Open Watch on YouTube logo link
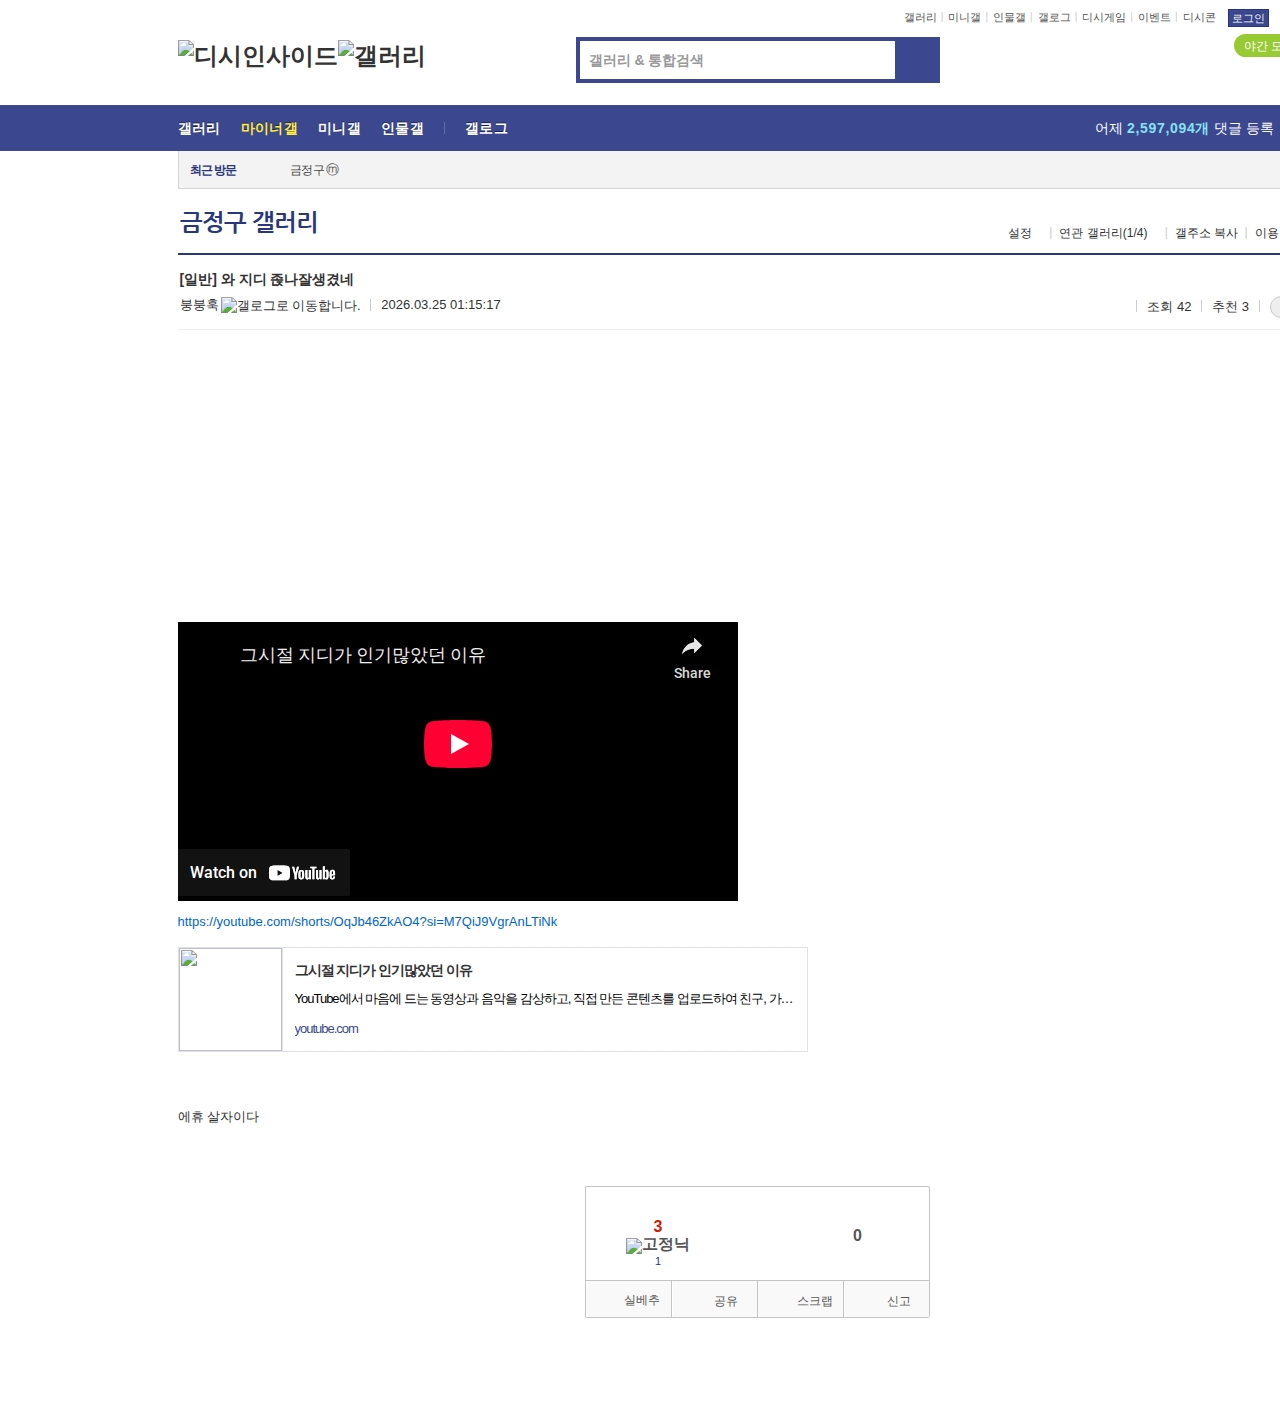Viewport: 1280px width, 1404px height. point(263,873)
